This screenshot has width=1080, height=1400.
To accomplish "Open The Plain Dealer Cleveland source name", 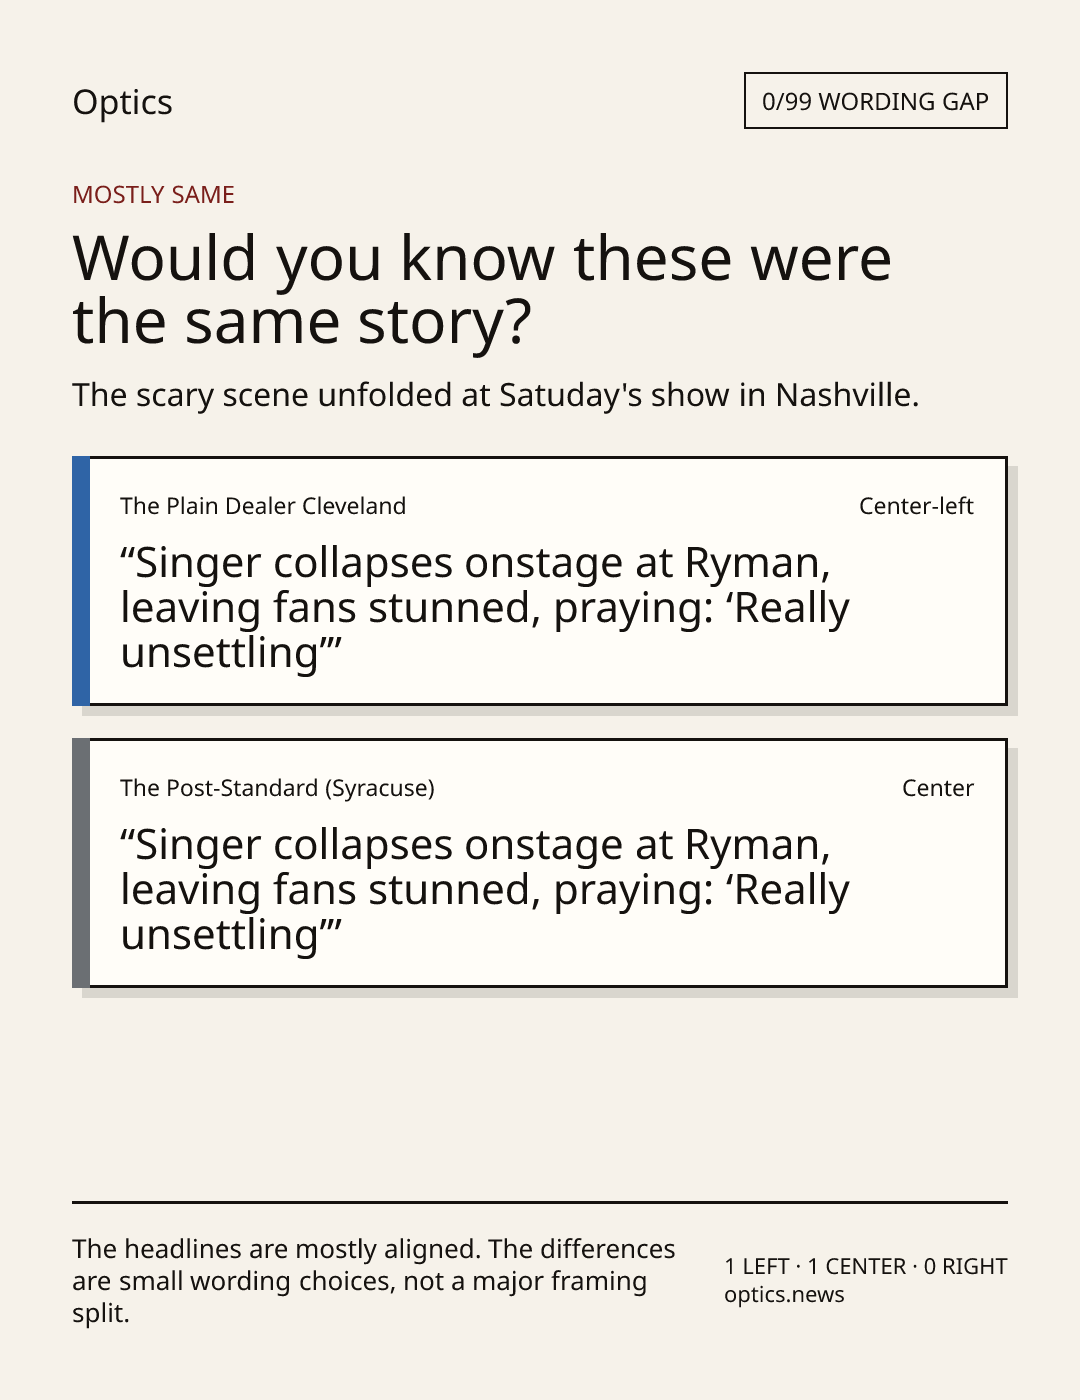I will tap(263, 506).
